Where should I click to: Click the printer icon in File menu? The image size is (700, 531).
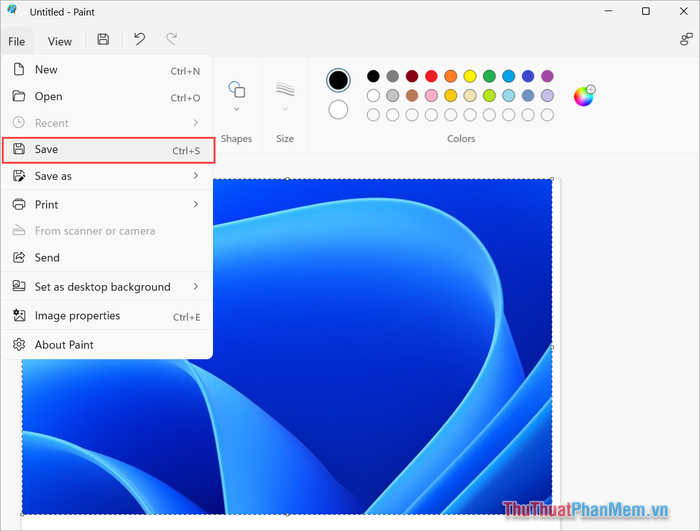point(19,205)
